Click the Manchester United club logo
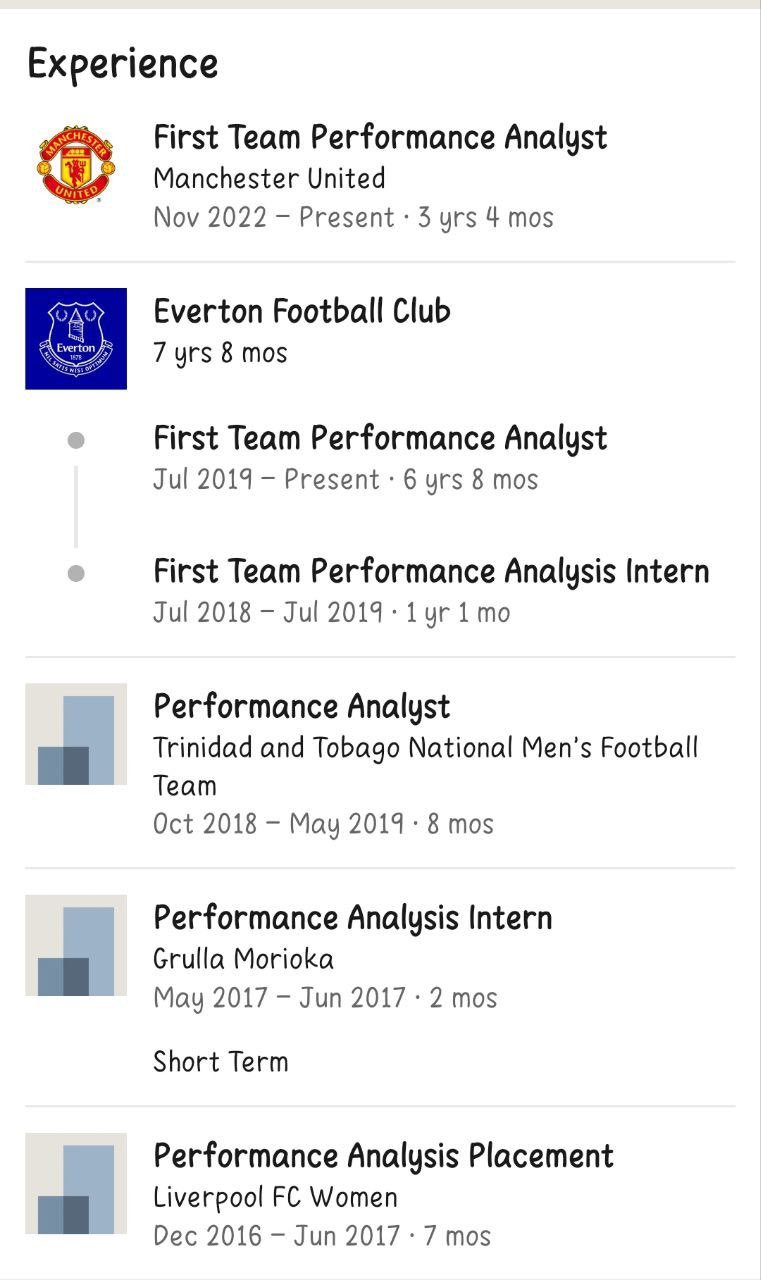This screenshot has height=1280, width=761. click(x=76, y=165)
